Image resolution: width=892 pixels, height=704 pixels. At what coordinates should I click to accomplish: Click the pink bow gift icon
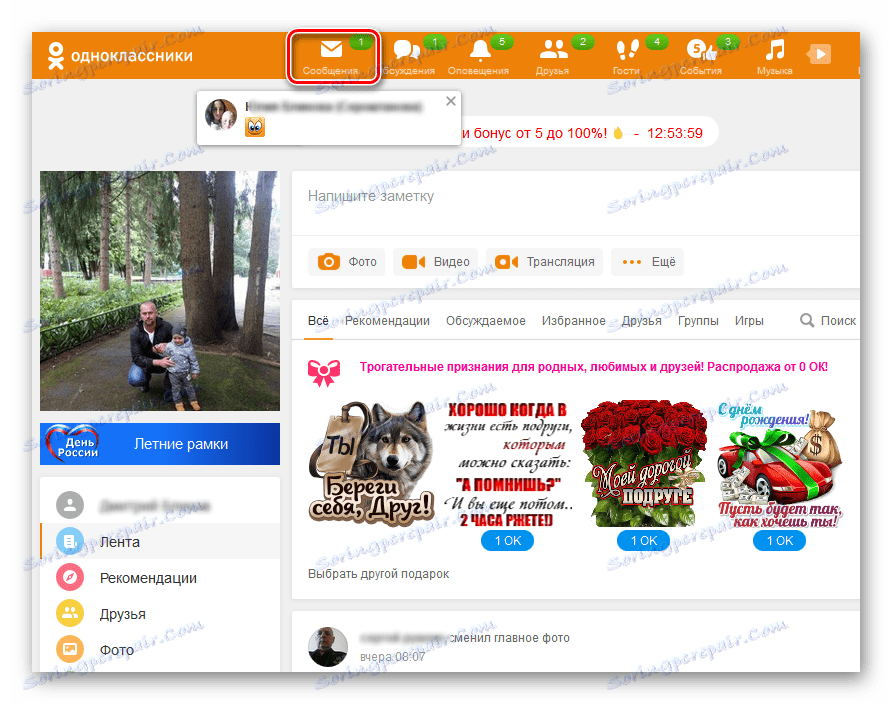pos(324,372)
